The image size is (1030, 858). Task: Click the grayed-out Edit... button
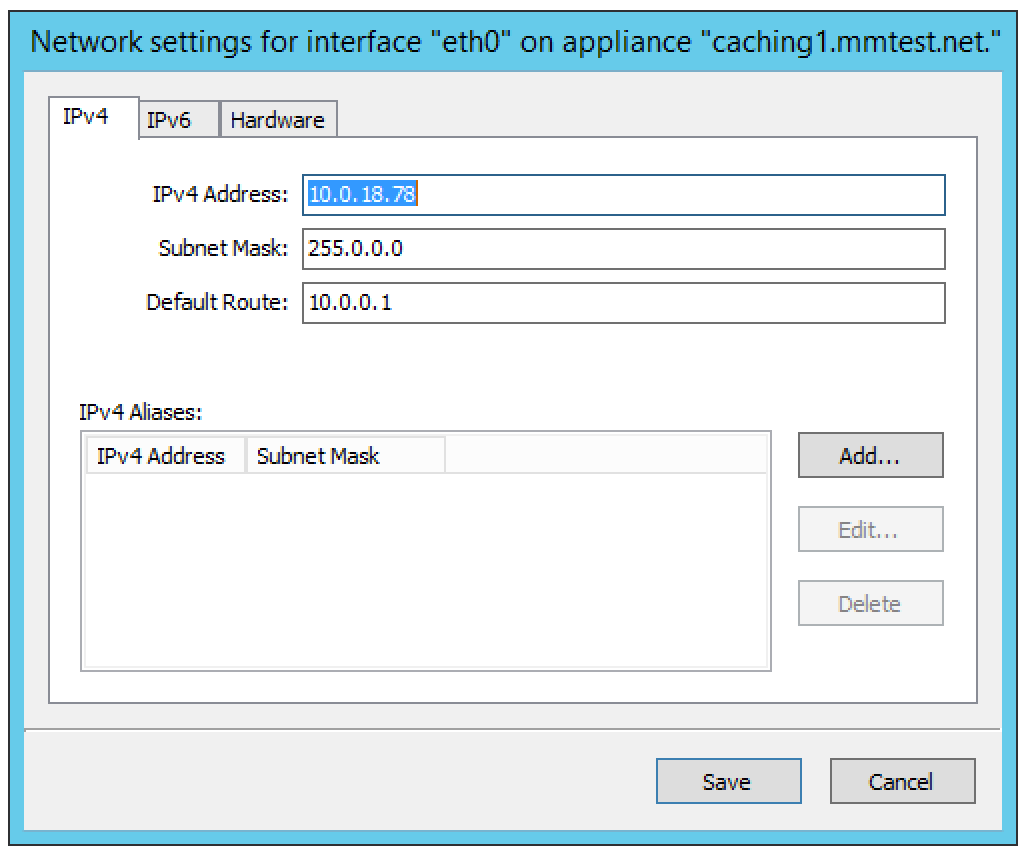(x=870, y=530)
